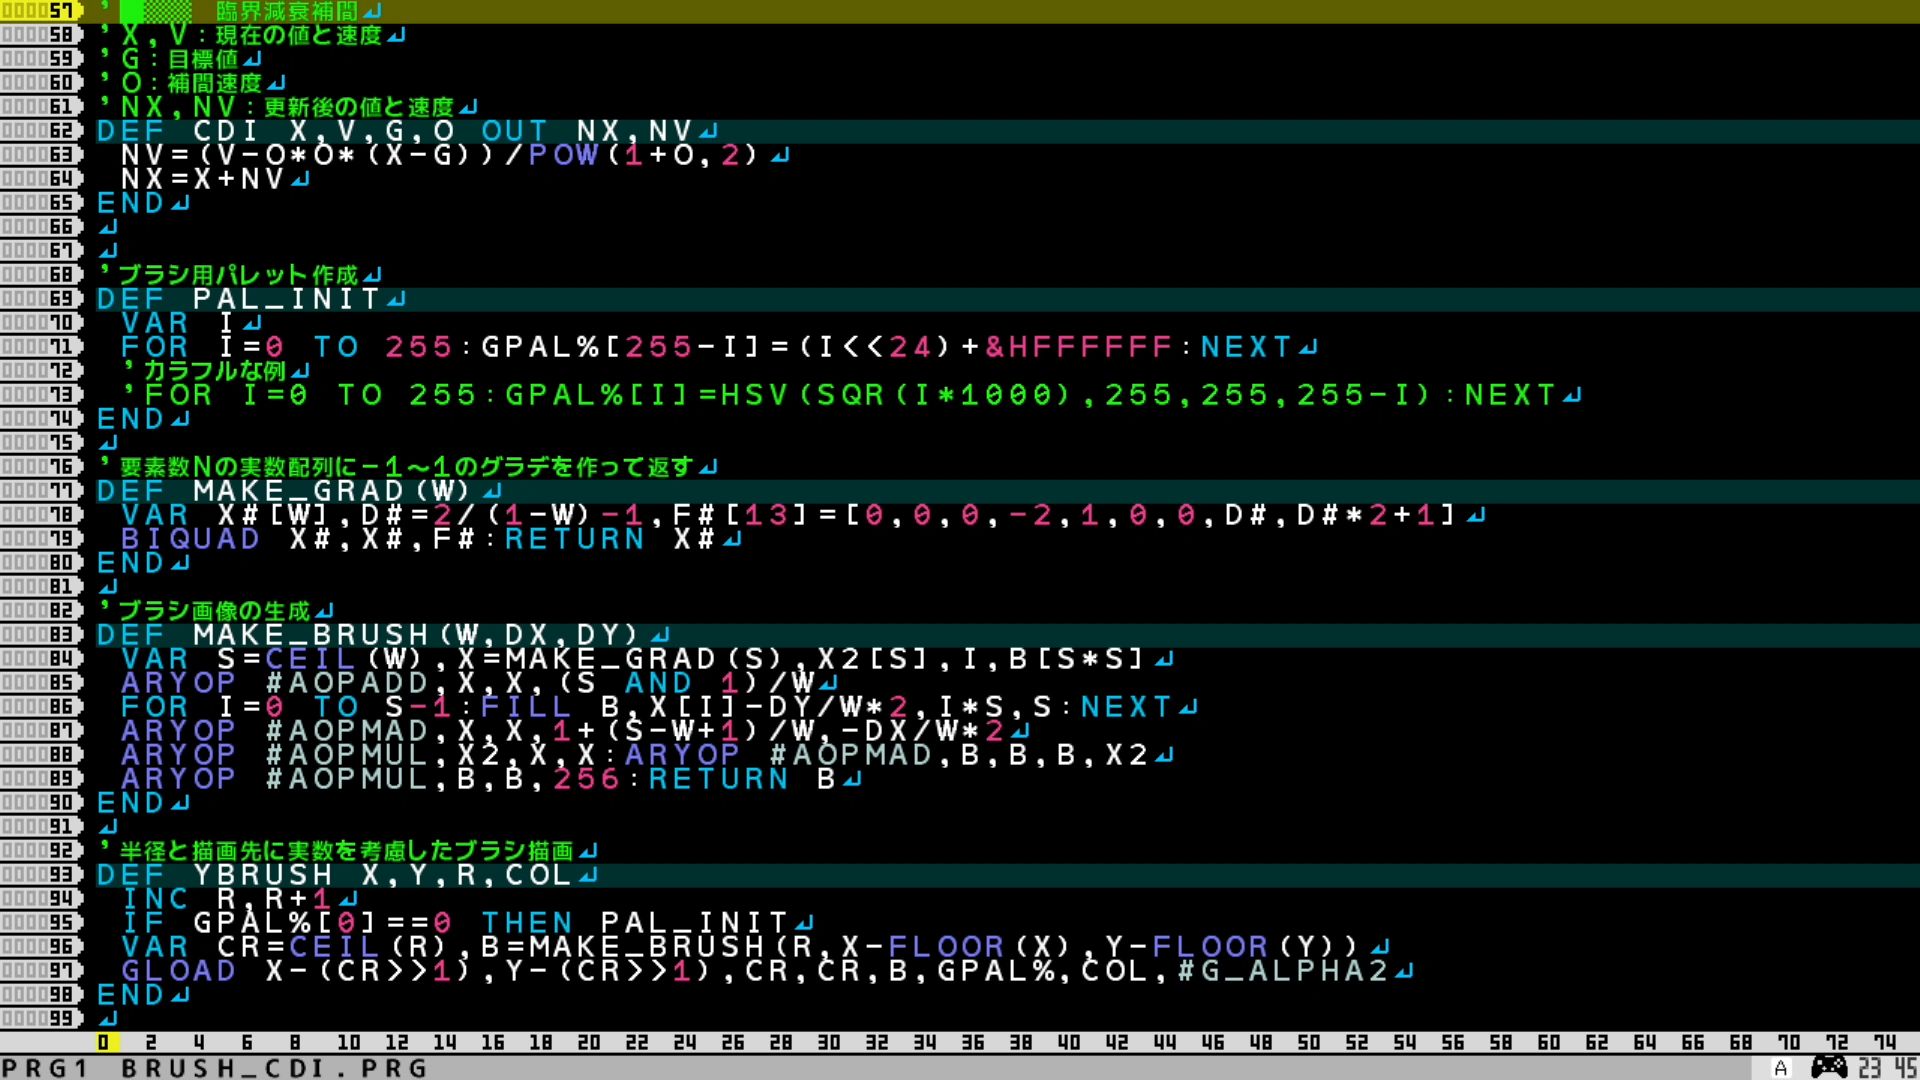
Task: Click the BRUSH_CDI.PRG file name
Action: point(275,1068)
